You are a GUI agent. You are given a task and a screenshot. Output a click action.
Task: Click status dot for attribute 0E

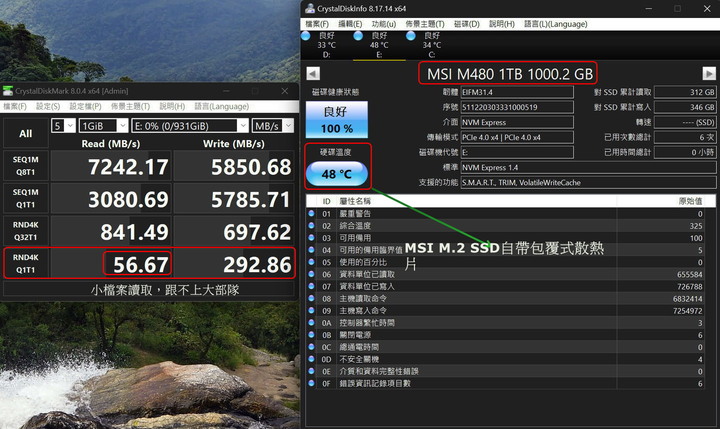point(311,371)
